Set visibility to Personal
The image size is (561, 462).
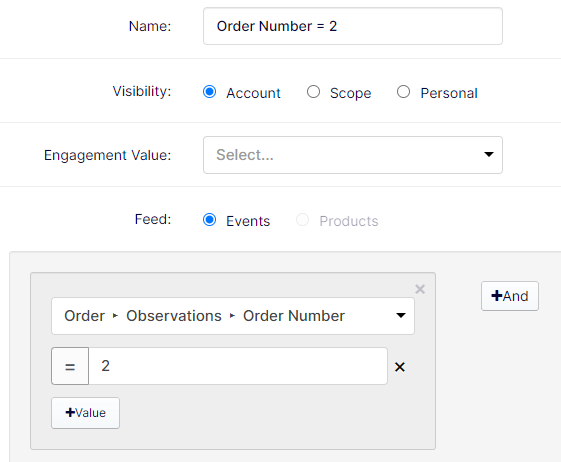pyautogui.click(x=403, y=92)
